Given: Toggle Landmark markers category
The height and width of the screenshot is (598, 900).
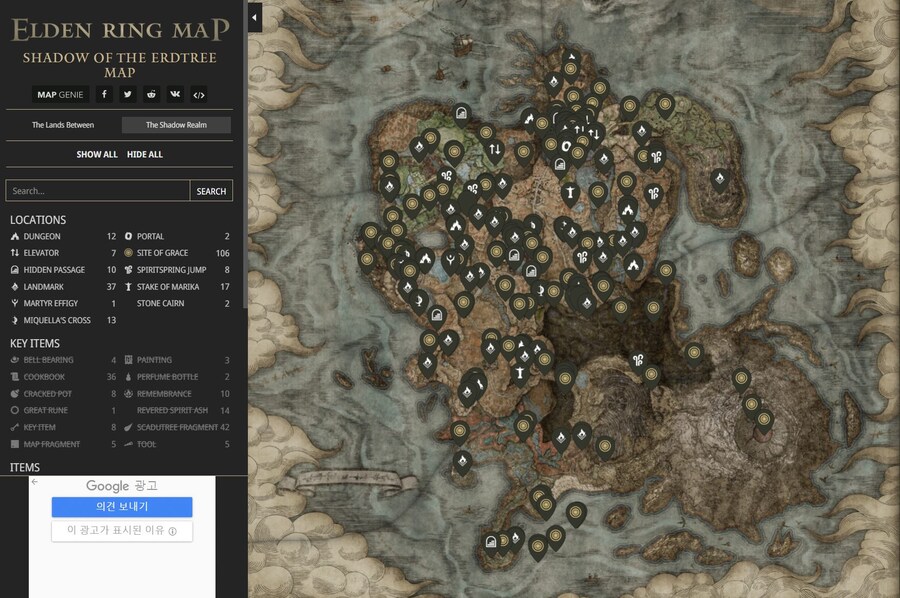Looking at the screenshot, I should (x=63, y=287).
